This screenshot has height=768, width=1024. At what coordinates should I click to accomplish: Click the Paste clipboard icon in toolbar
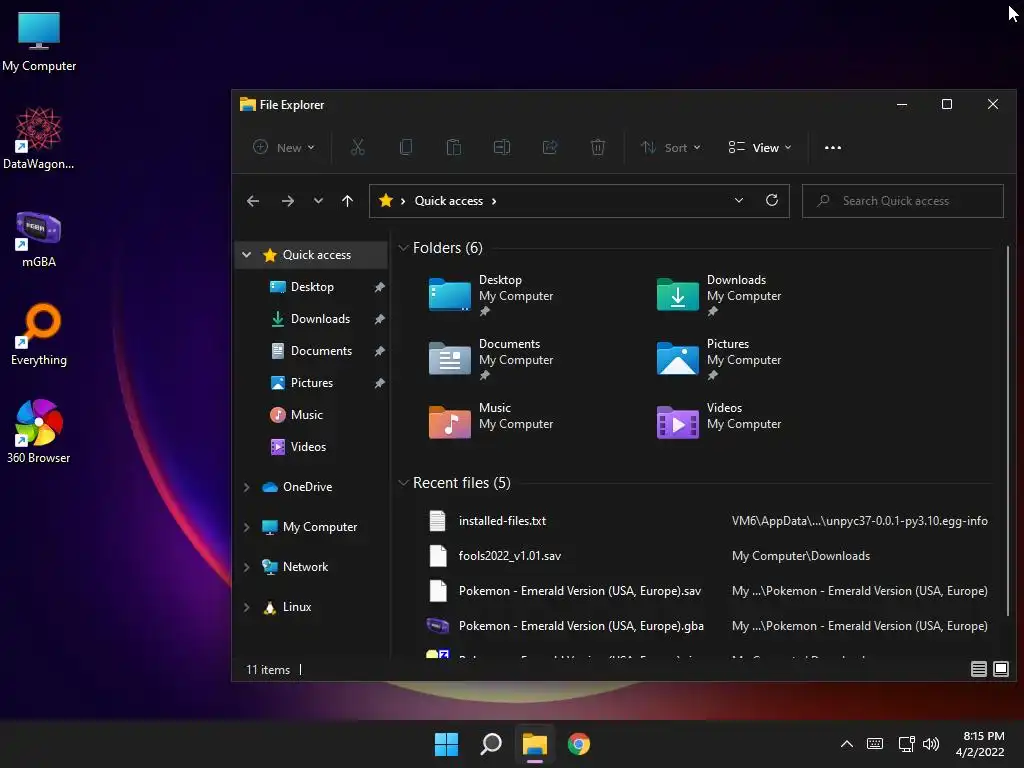tap(454, 148)
